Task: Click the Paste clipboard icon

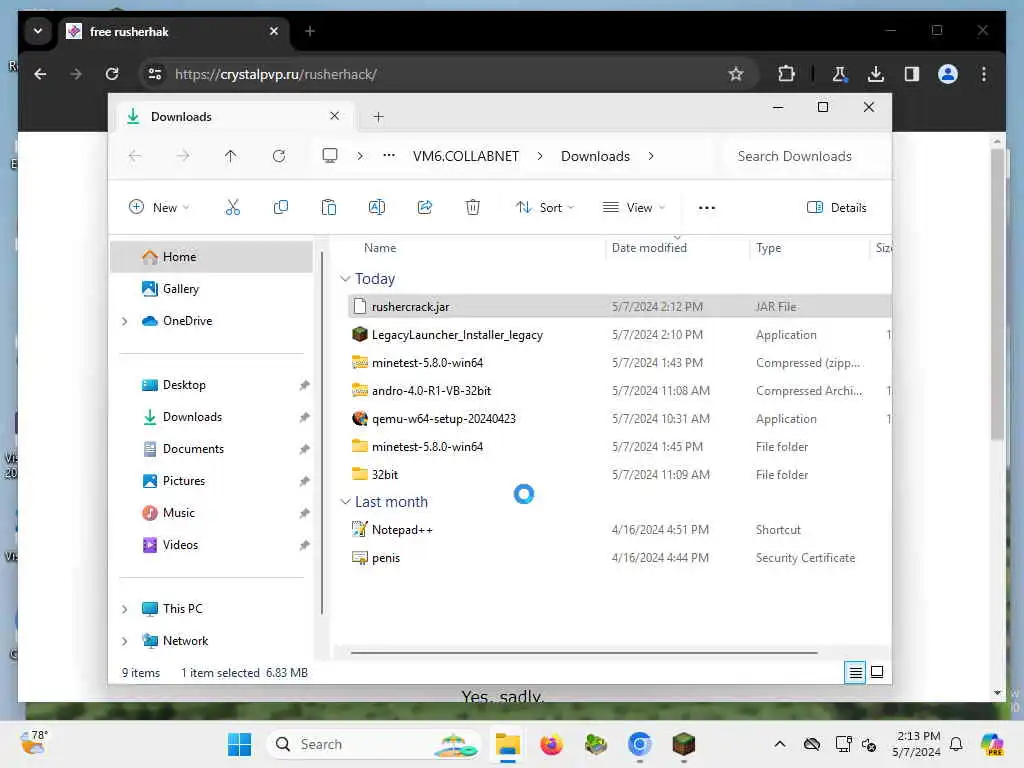Action: coord(328,208)
